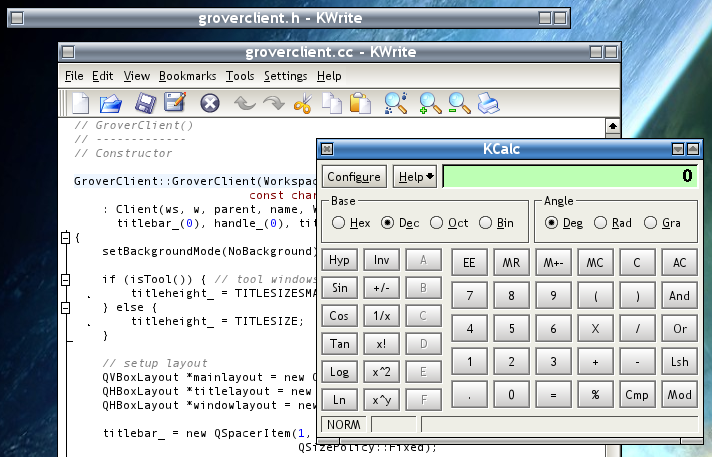Click the +/- sign change button
This screenshot has height=457, width=712.
[x=381, y=288]
